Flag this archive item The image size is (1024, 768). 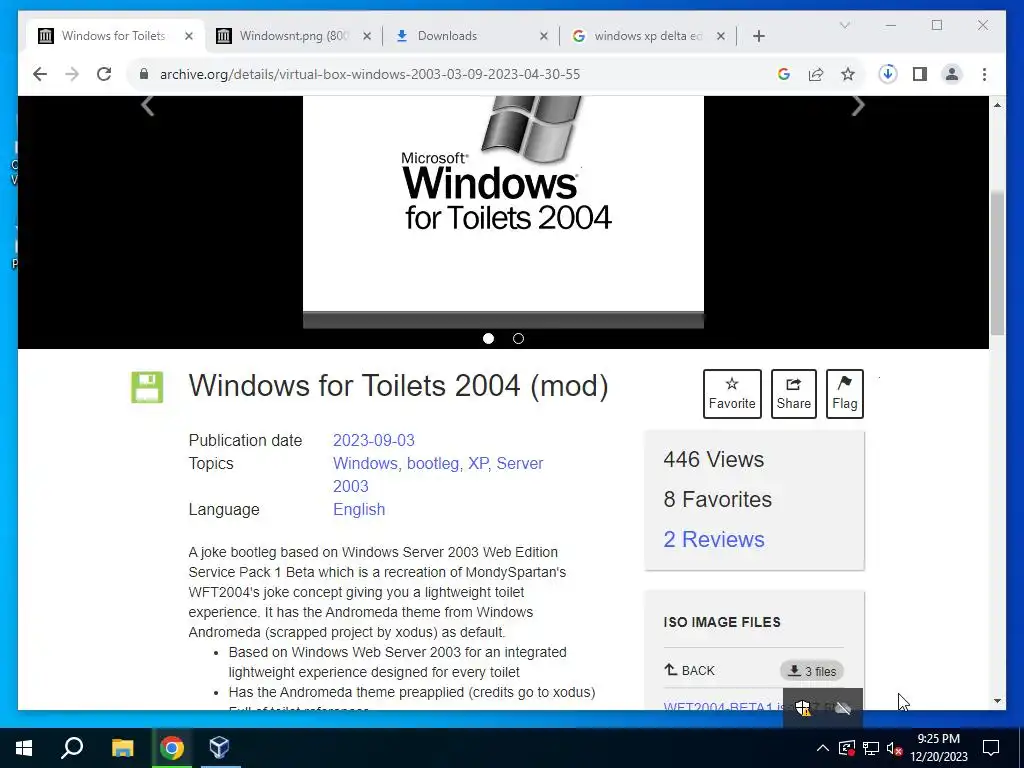coord(844,394)
